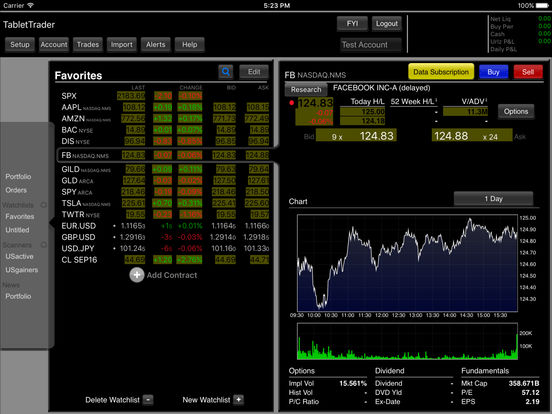Open the Setup menu
This screenshot has width=552, height=414.
(x=20, y=45)
